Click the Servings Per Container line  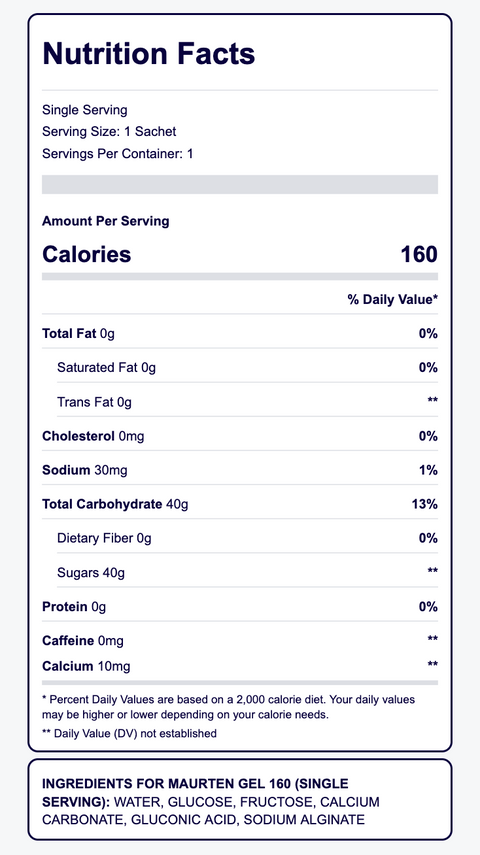(118, 154)
